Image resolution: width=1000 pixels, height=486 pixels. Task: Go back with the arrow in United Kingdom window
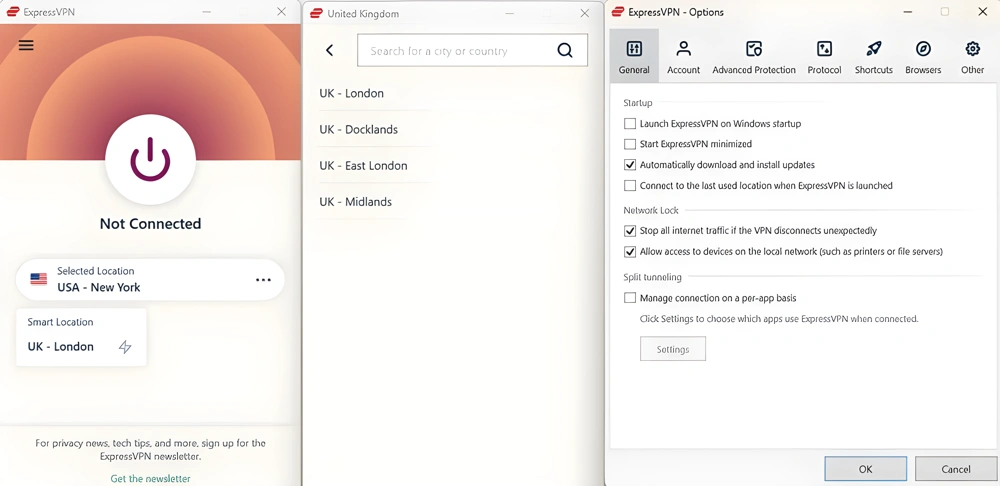pos(330,50)
